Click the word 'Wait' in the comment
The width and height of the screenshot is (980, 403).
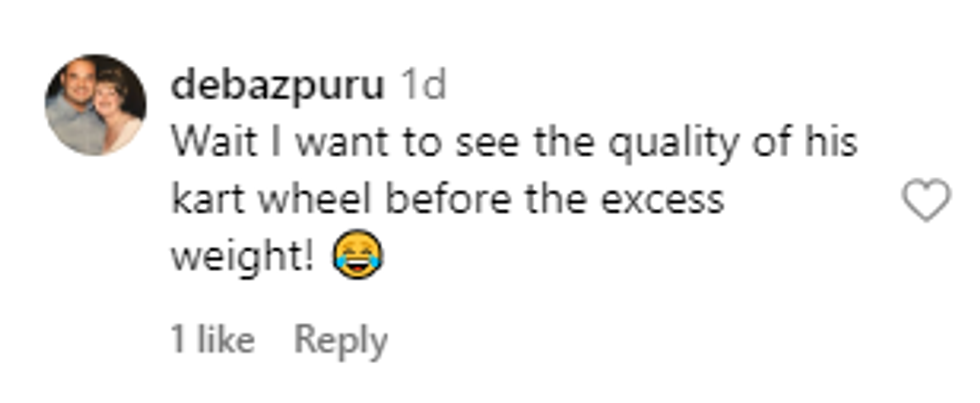pos(214,143)
